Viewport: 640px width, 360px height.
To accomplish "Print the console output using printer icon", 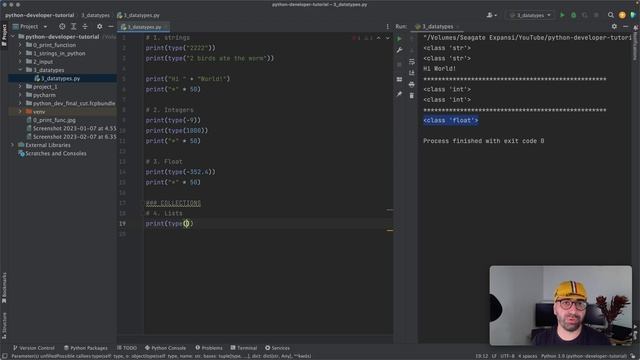I will [411, 84].
